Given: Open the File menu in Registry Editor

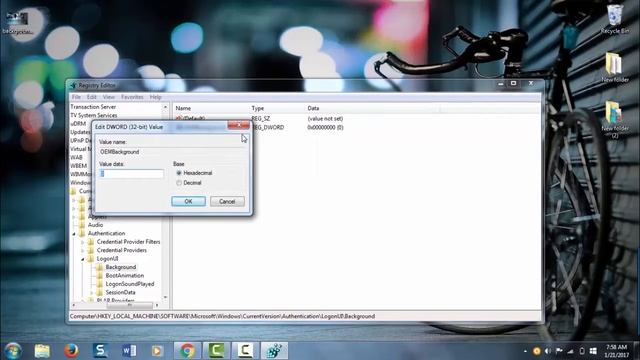Looking at the screenshot, I should click(76, 97).
